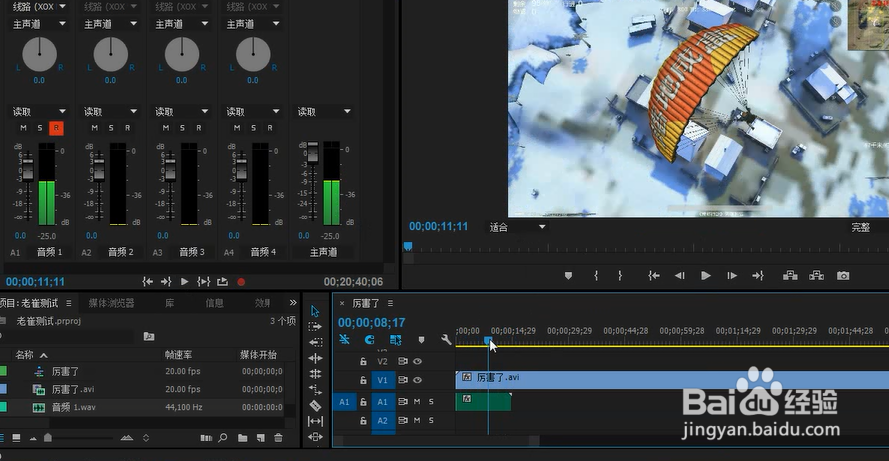
Task: Export frame with camera icon
Action: (x=843, y=276)
